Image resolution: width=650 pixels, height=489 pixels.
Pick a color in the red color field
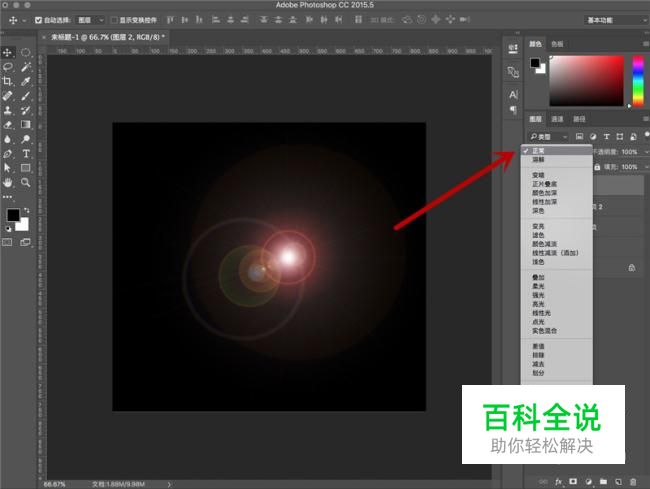click(587, 81)
